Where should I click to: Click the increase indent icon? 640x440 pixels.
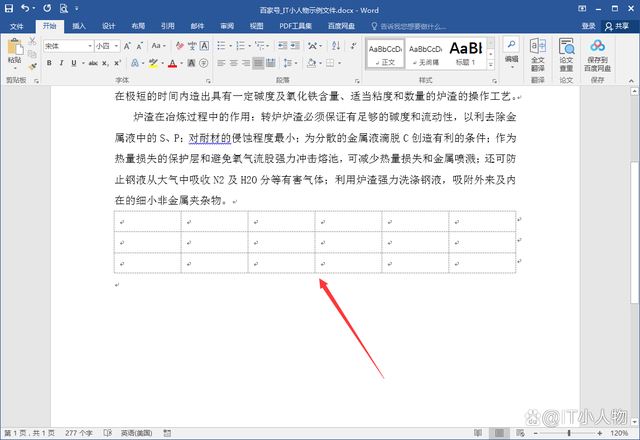(295, 46)
